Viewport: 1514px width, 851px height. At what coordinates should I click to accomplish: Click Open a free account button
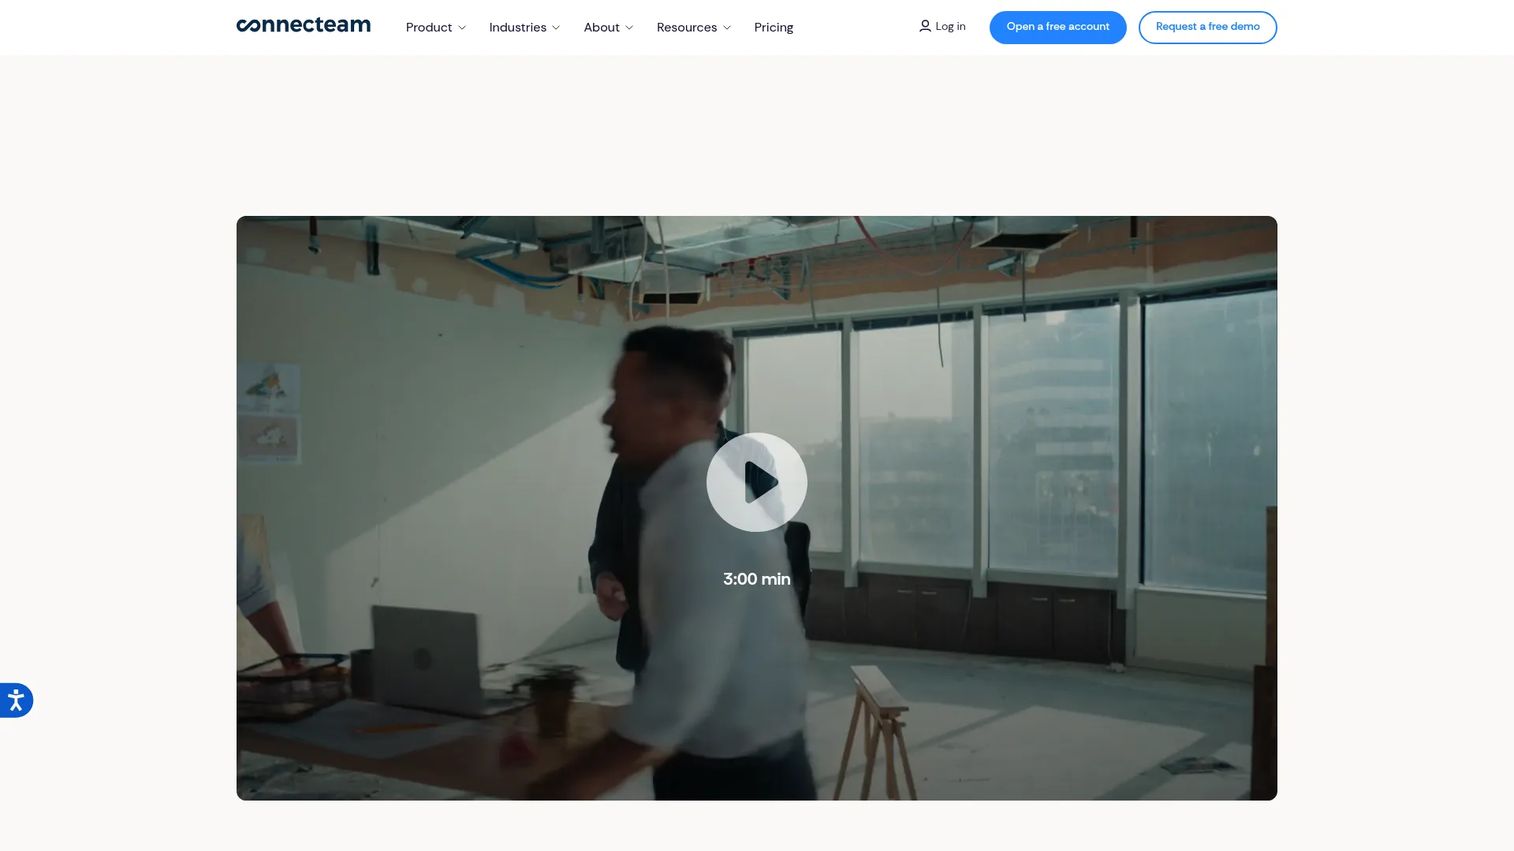[x=1058, y=27]
